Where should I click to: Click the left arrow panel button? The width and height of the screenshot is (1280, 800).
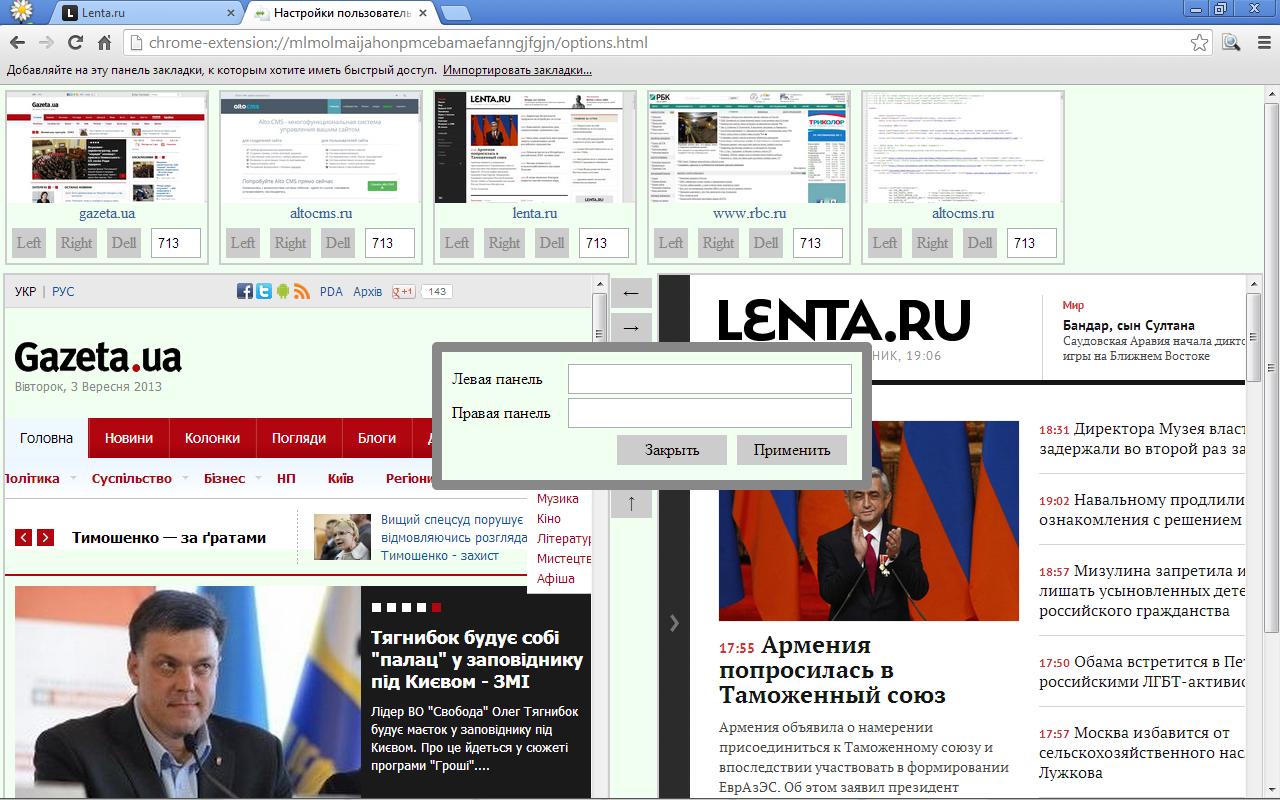click(631, 293)
